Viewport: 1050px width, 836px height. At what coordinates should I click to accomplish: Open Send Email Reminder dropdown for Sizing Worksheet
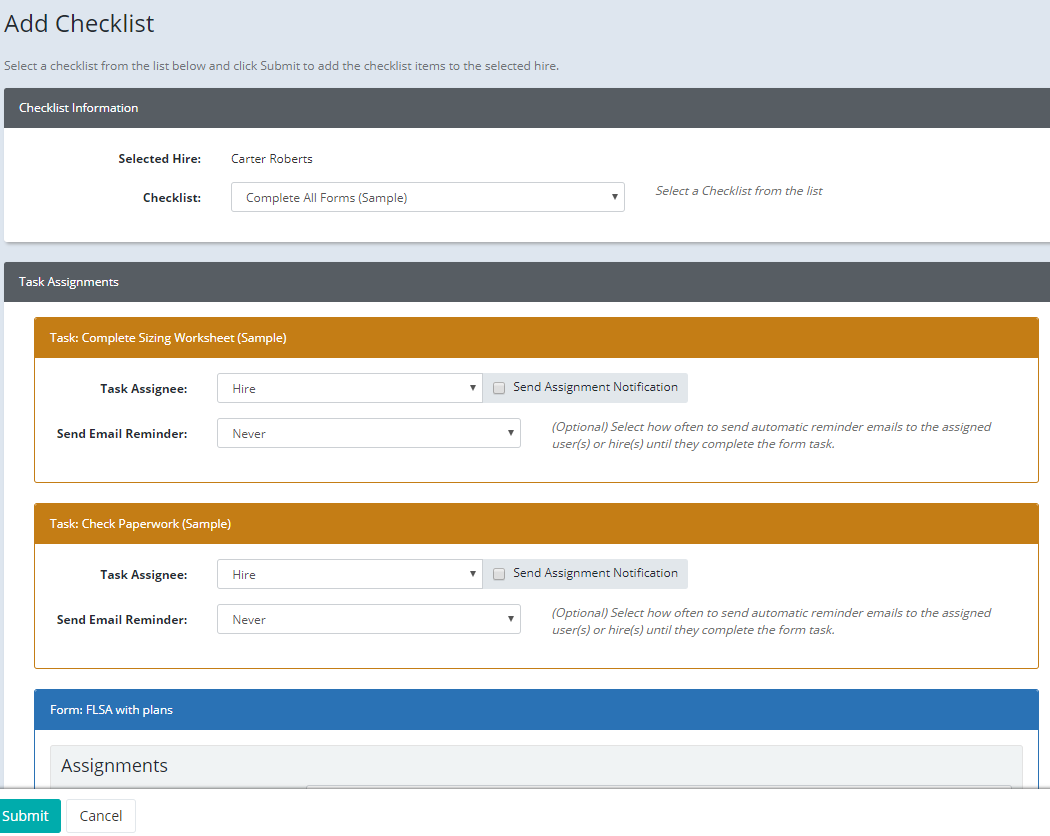click(x=368, y=433)
